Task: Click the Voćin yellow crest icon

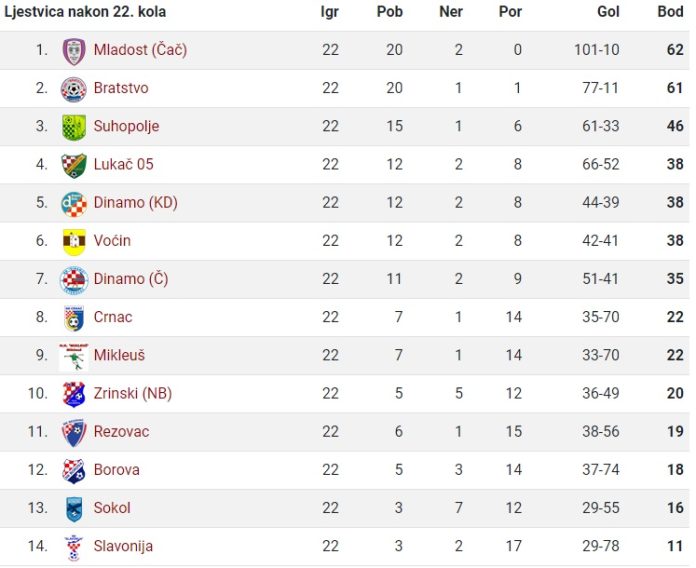Action: click(x=74, y=242)
